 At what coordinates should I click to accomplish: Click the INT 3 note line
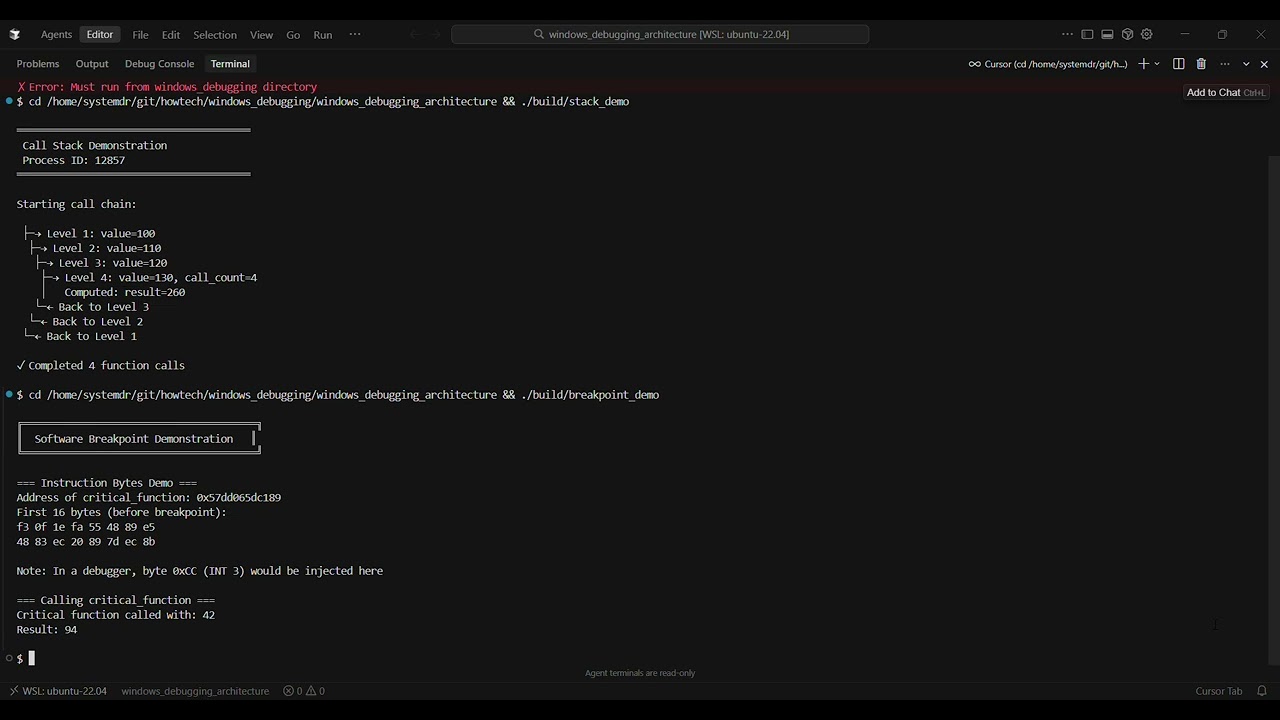[x=200, y=571]
